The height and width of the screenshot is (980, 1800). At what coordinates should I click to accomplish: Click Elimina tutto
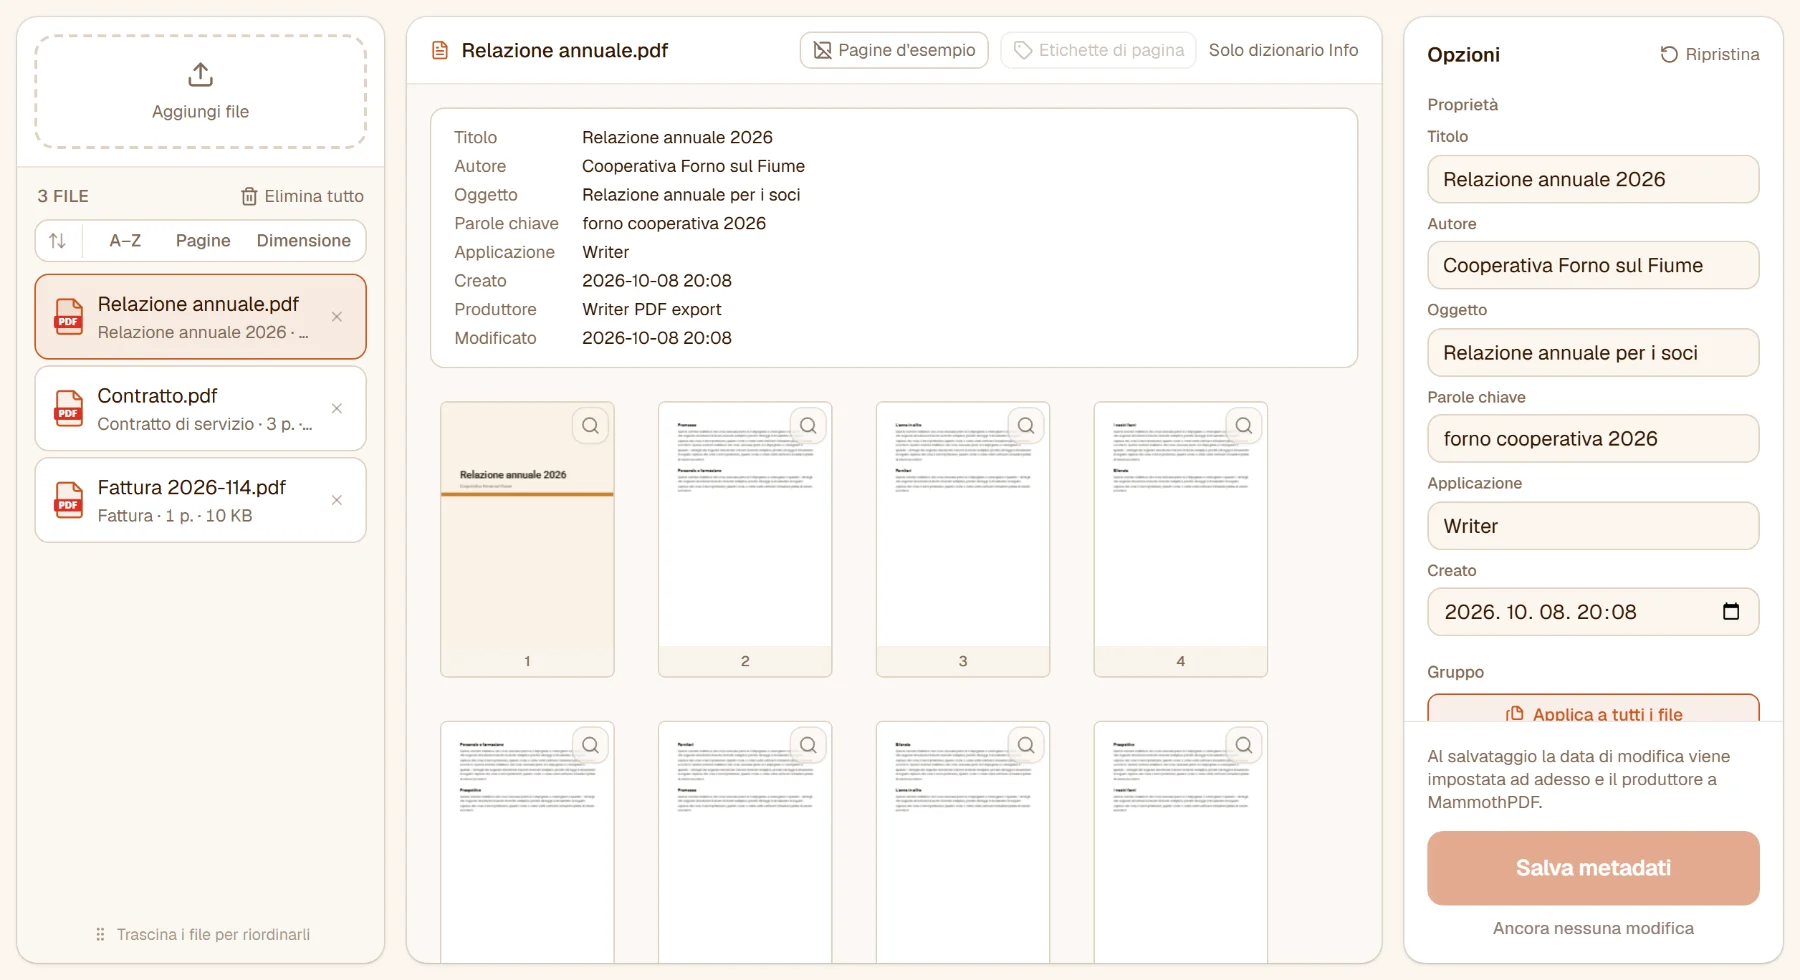302,196
